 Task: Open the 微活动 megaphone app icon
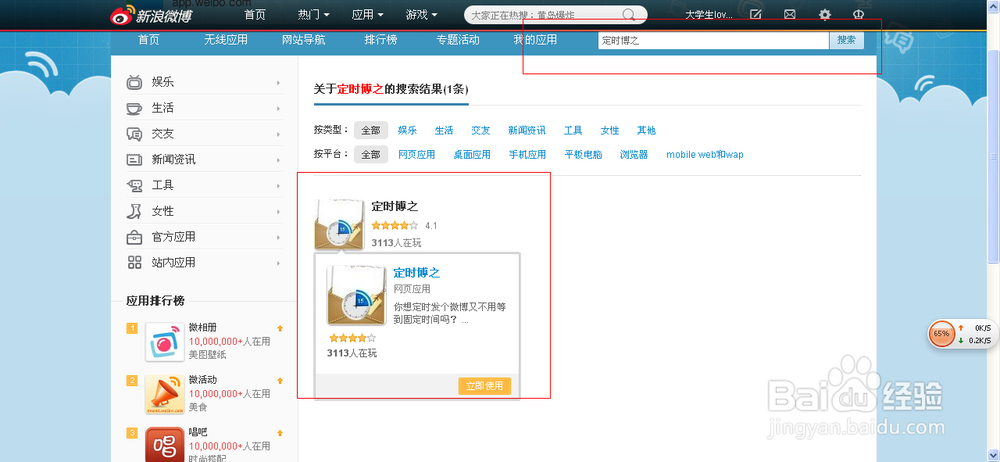[165, 394]
